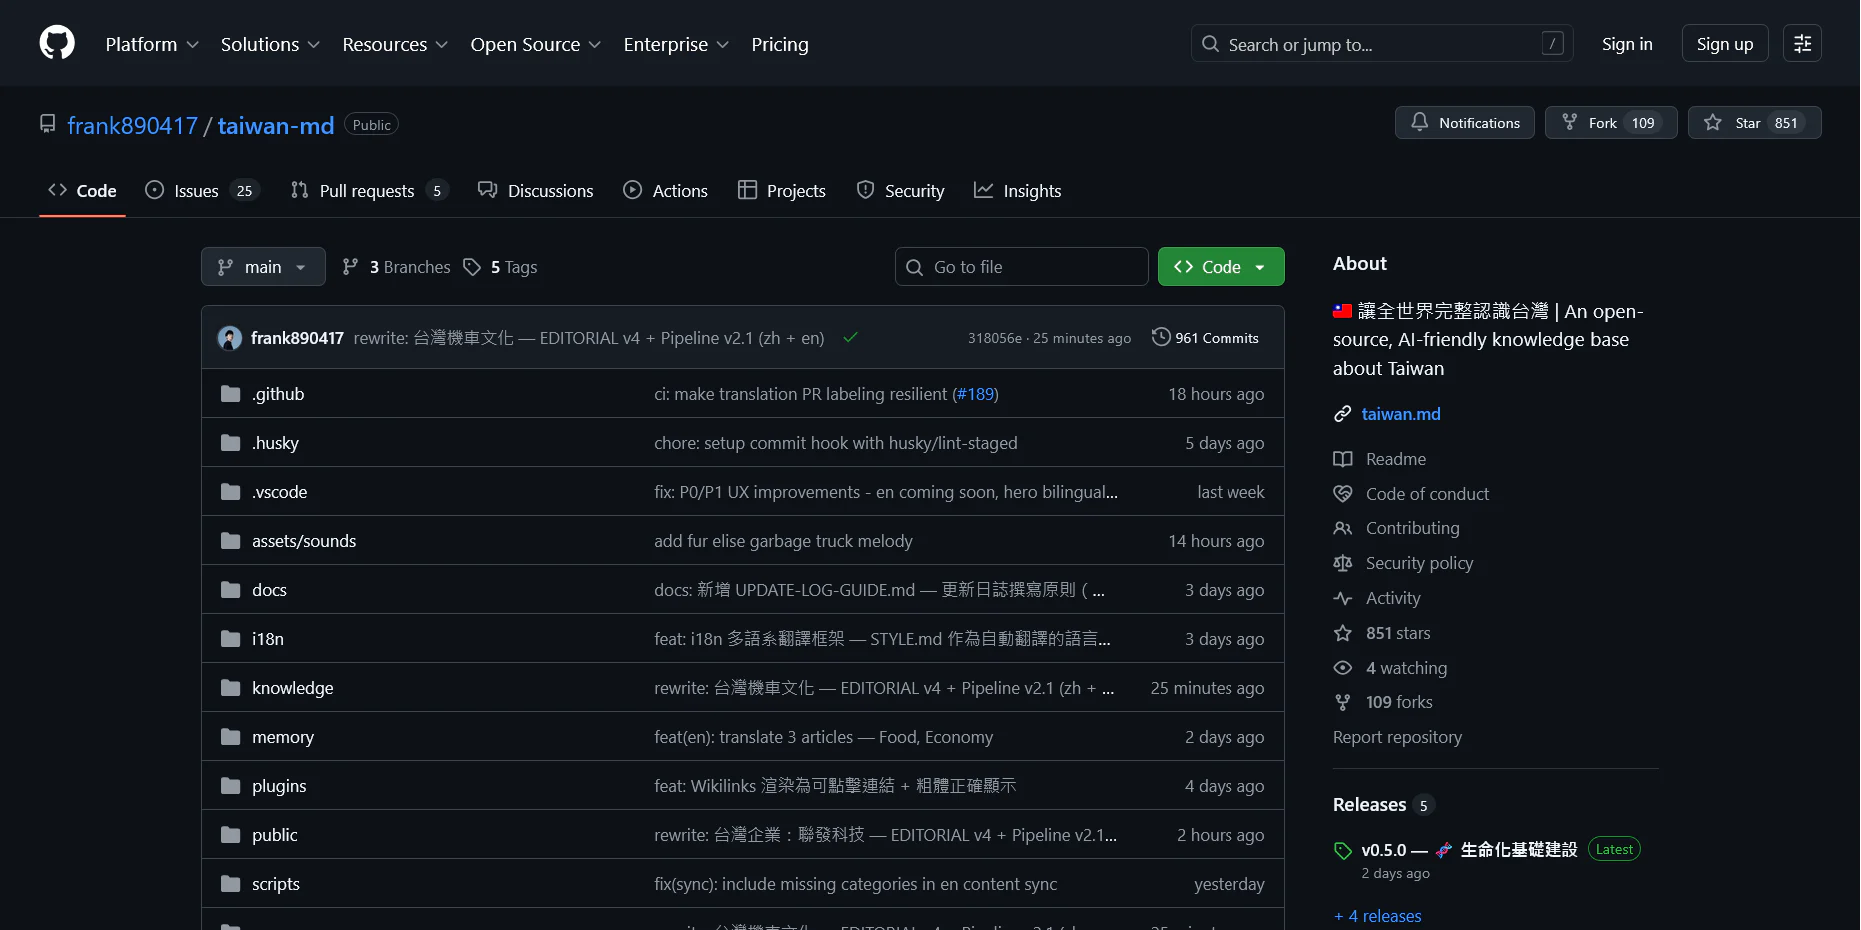
Task: Open the taiwan.md website link
Action: pos(1401,414)
